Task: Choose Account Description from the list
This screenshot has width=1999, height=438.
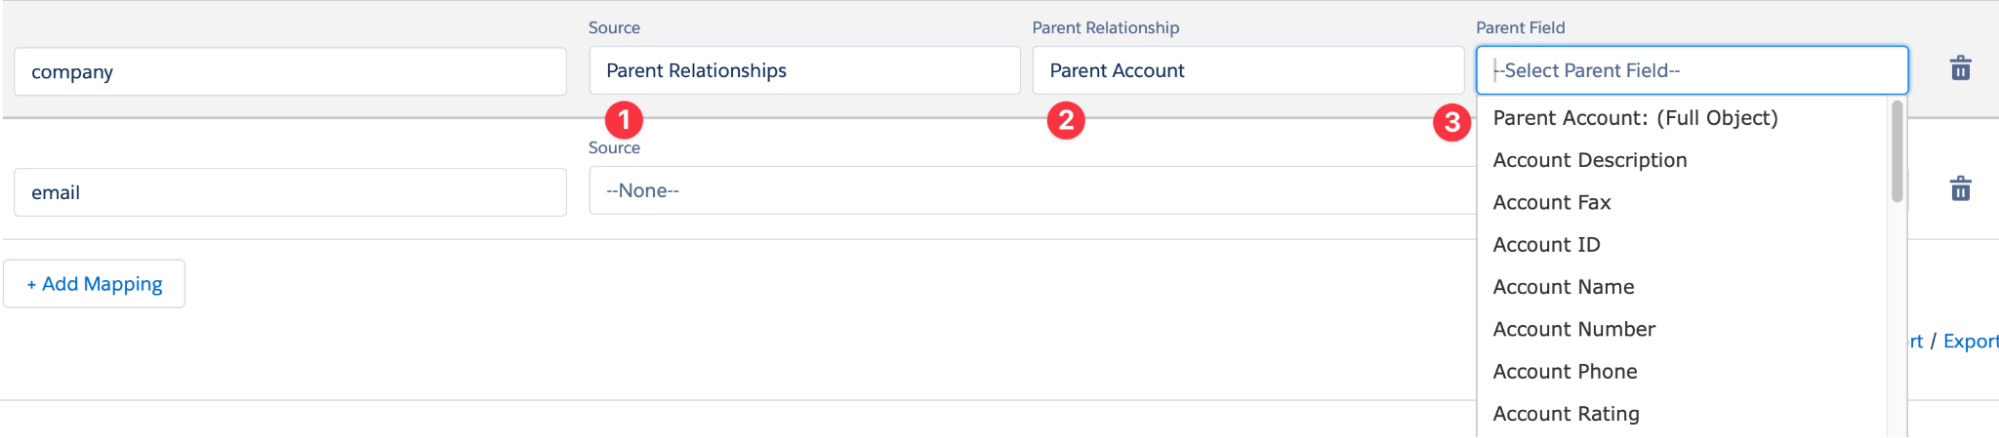Action: [1589, 160]
